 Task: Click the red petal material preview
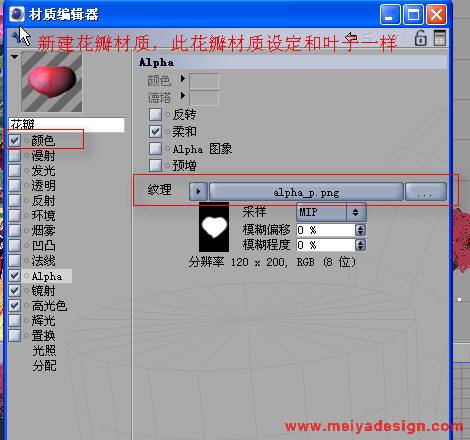(x=52, y=82)
